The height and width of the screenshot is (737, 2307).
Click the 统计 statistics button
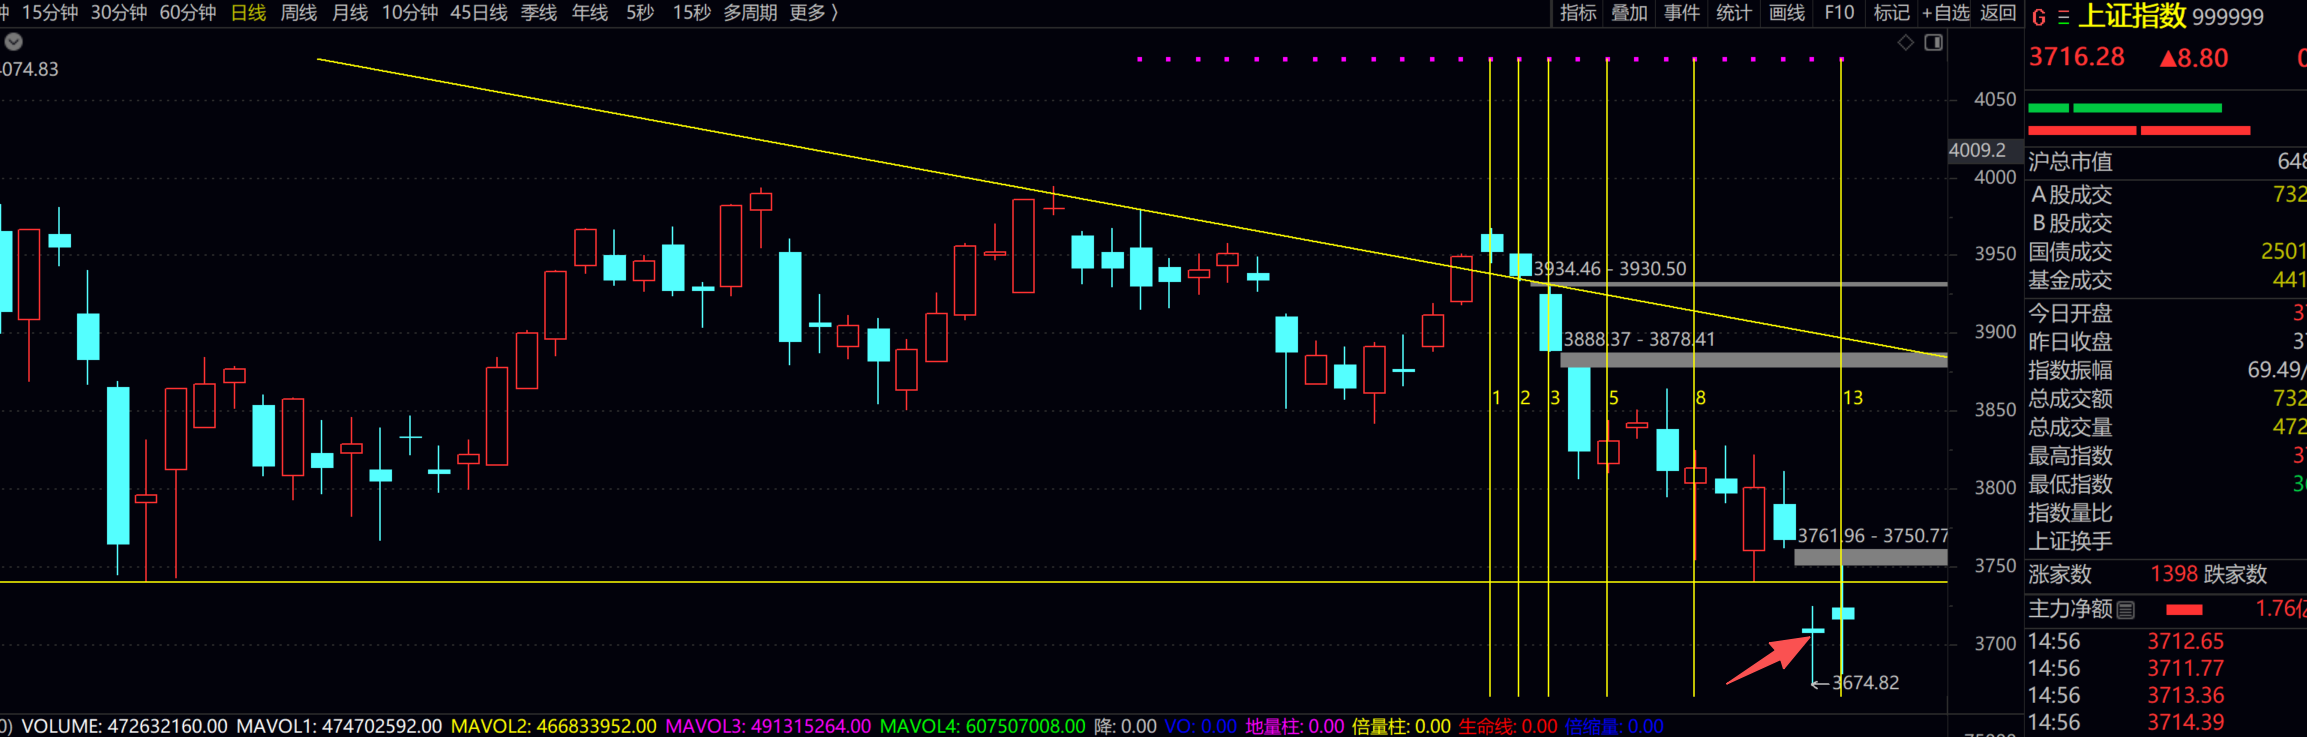pyautogui.click(x=1734, y=13)
